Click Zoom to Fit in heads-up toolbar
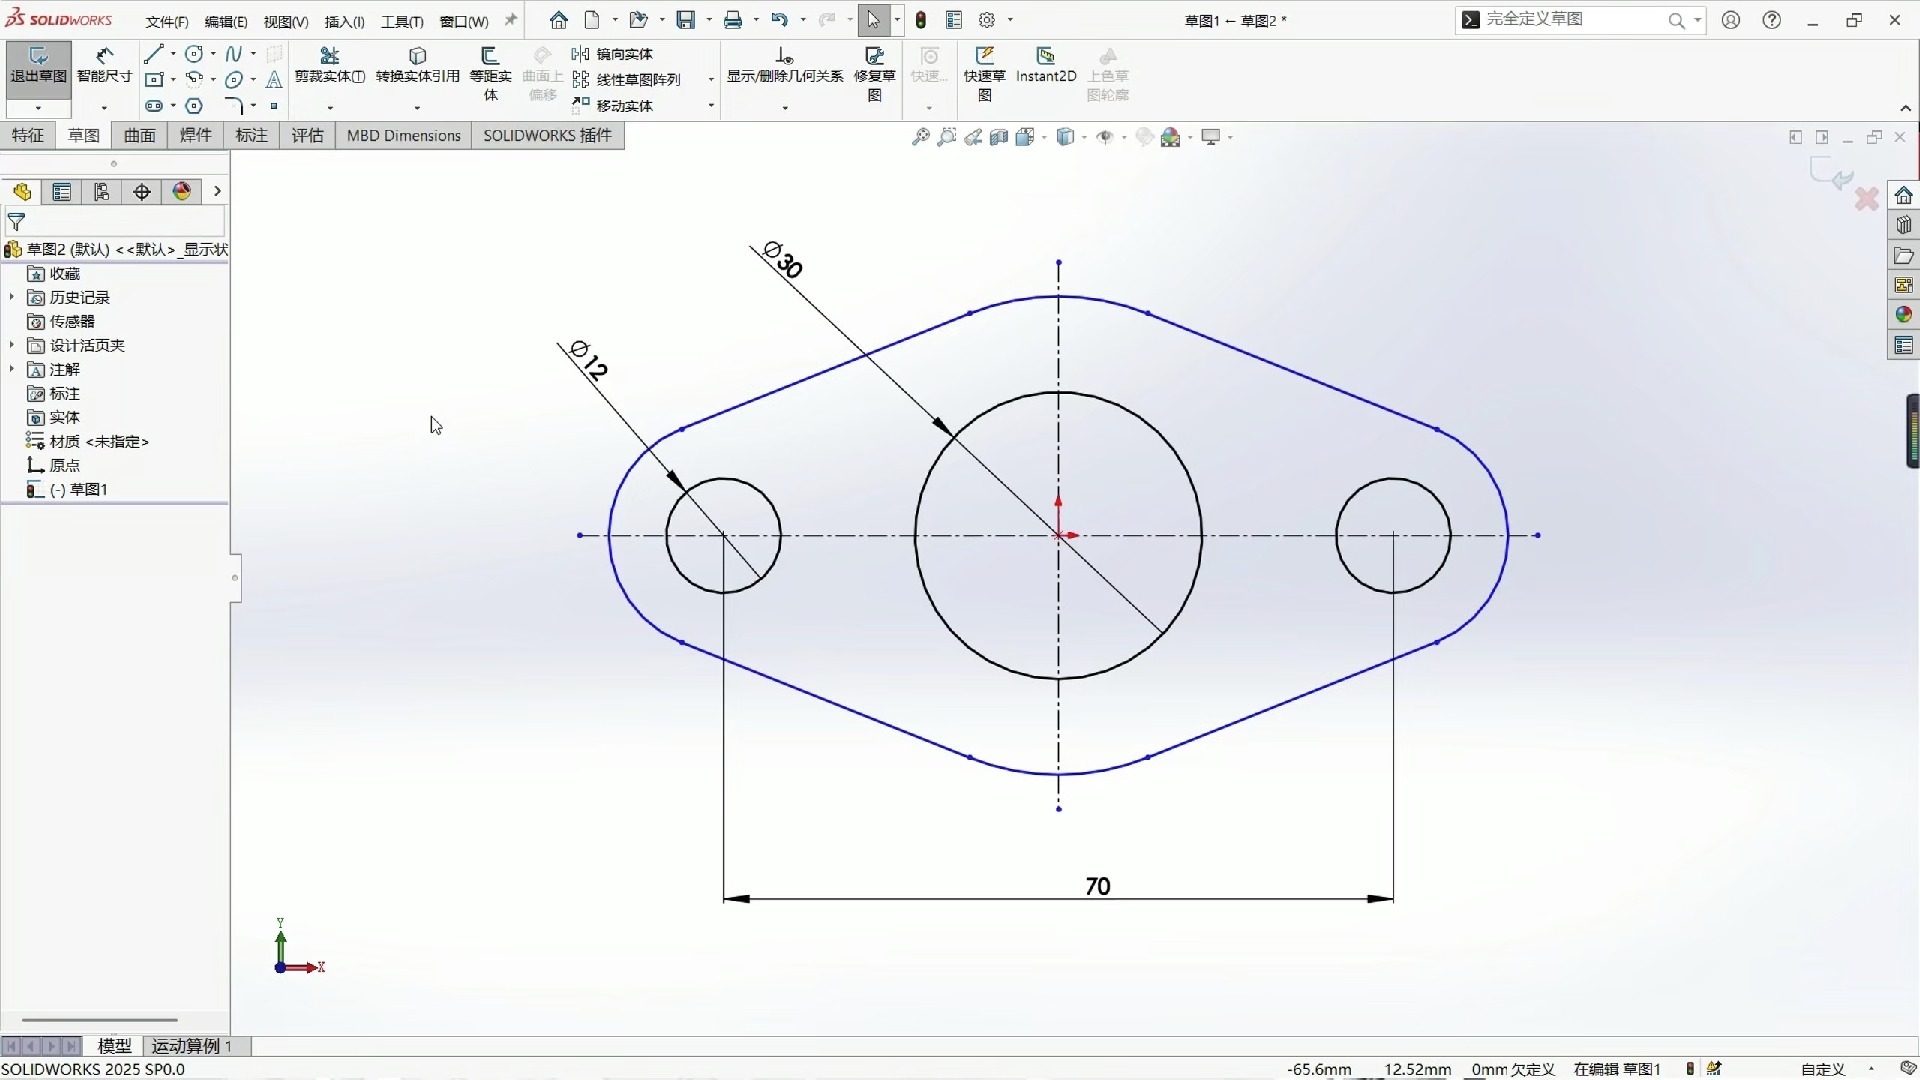Viewport: 1920px width, 1080px height. [920, 137]
